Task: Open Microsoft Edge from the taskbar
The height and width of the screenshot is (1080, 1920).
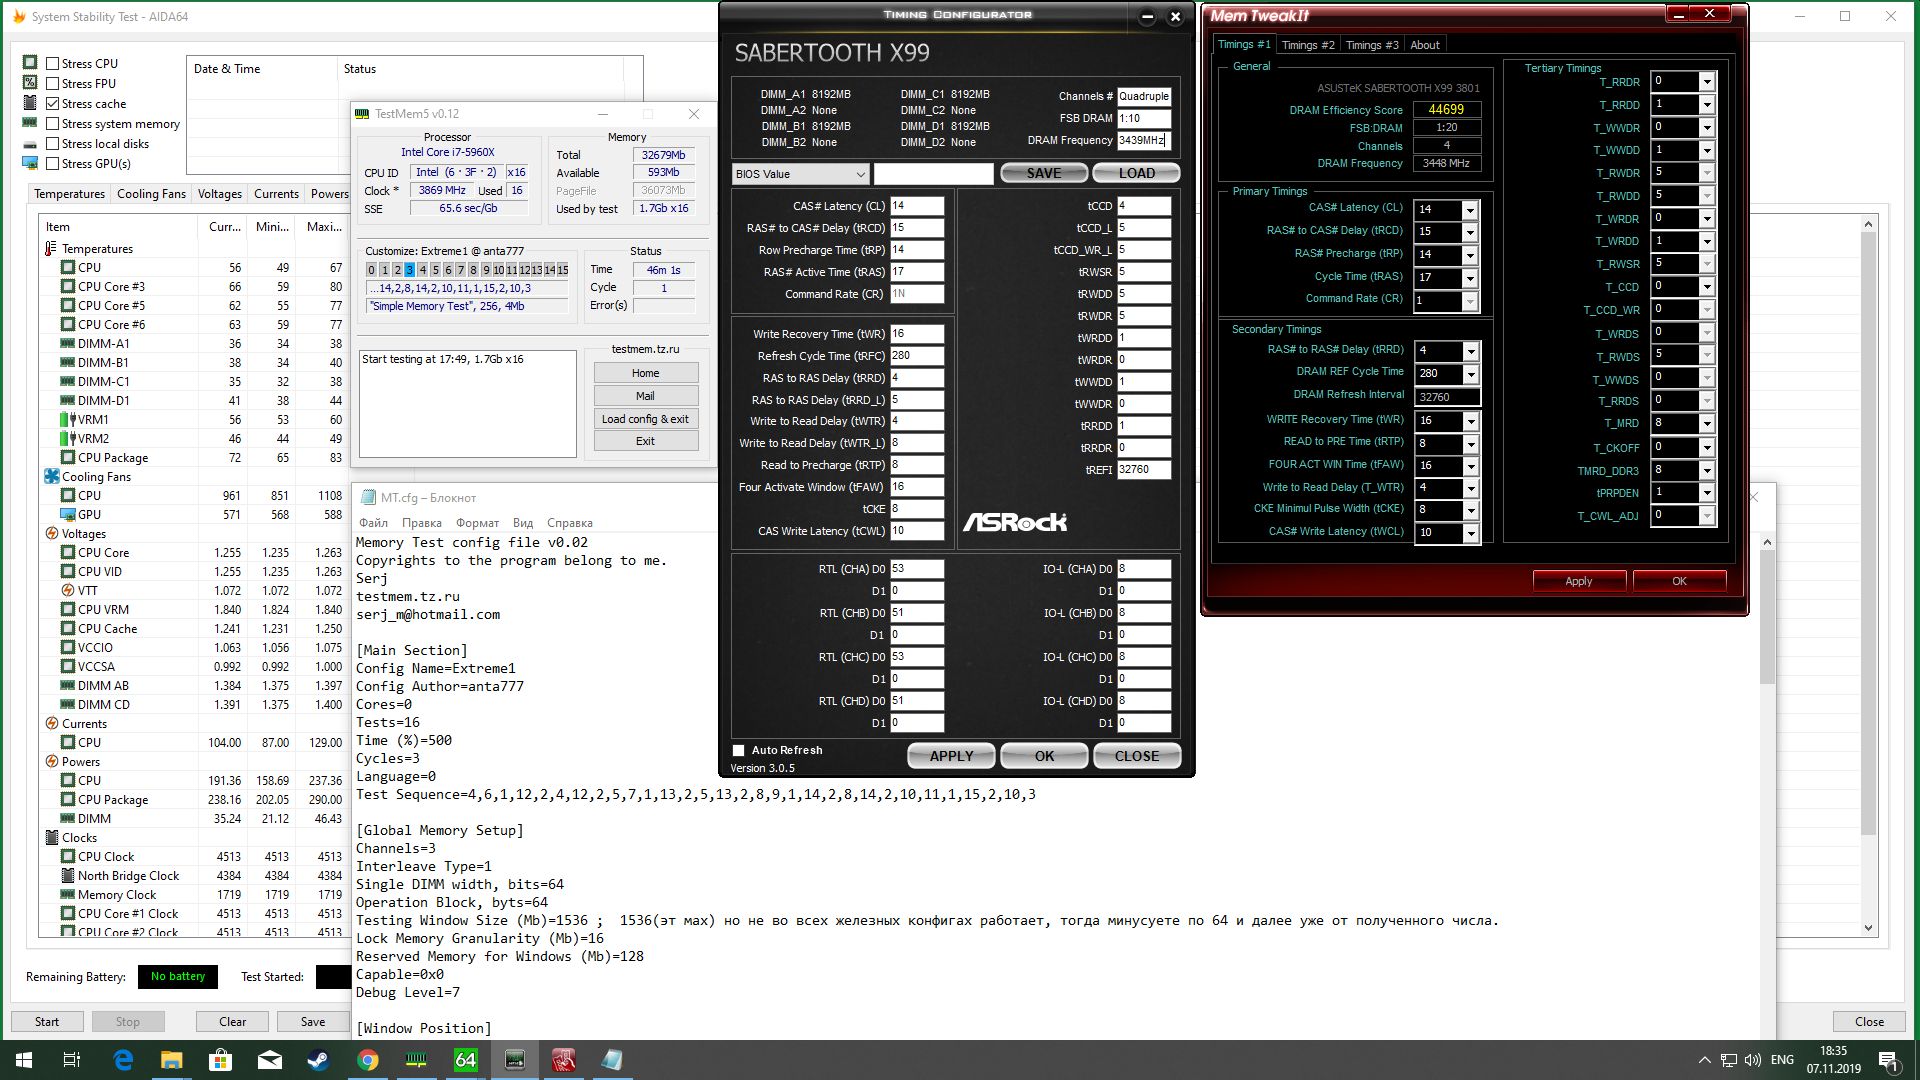Action: click(x=123, y=1060)
